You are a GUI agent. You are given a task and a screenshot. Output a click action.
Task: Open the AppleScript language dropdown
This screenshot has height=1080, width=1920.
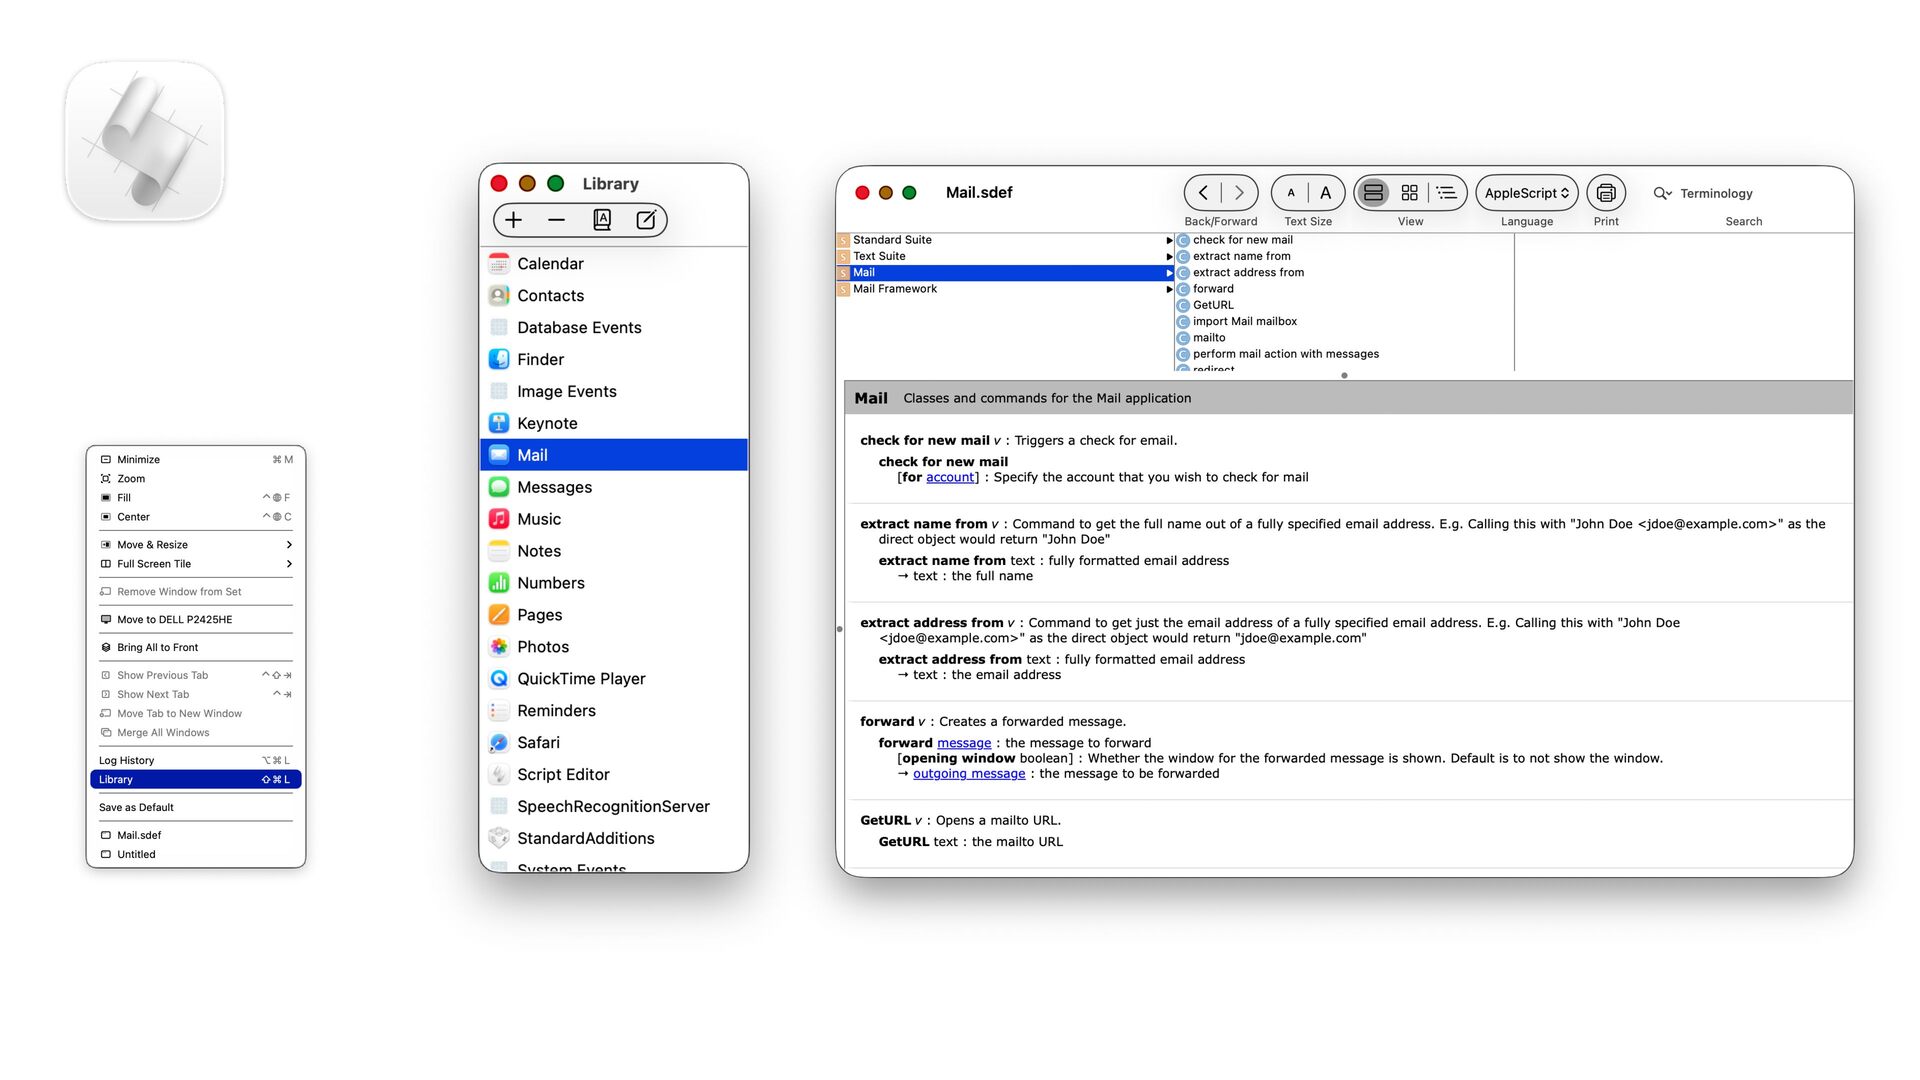1526,193
